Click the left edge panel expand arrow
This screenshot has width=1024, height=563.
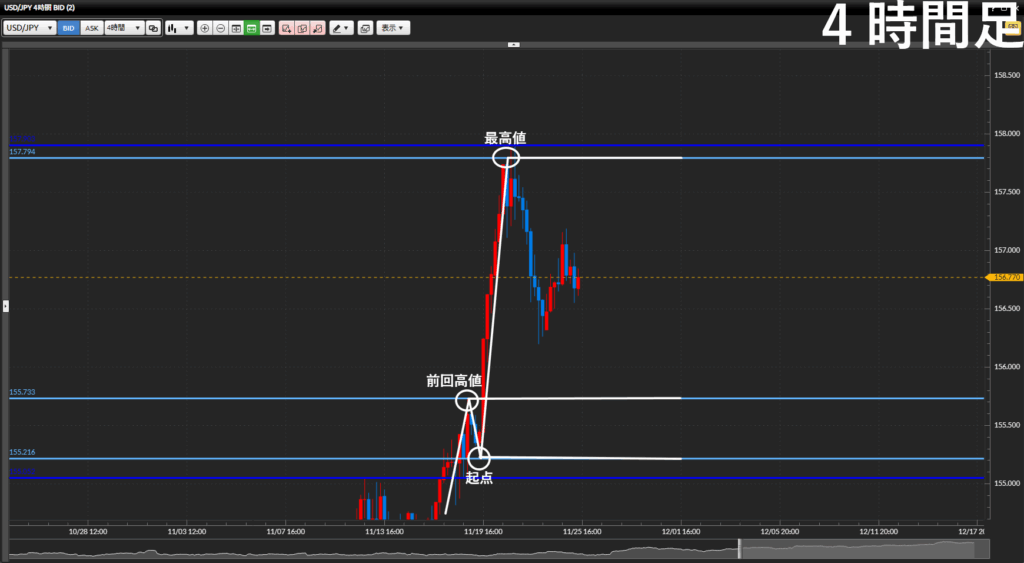tap(5, 306)
